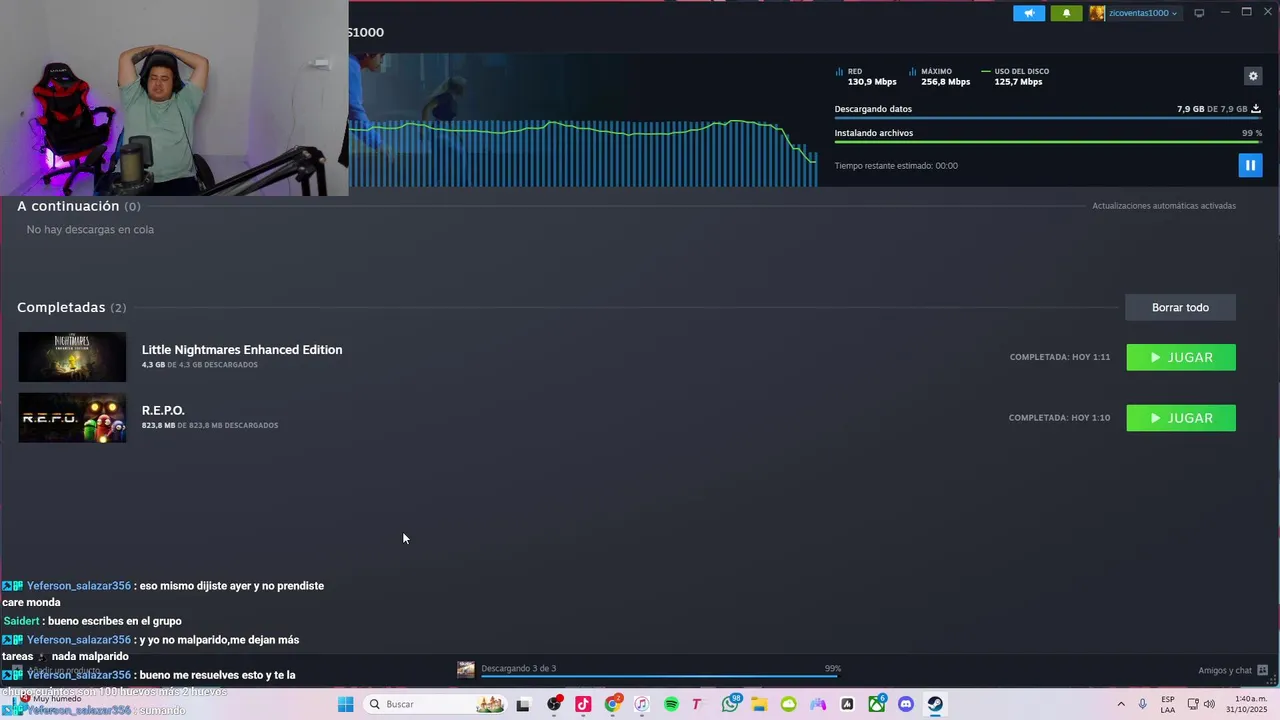Click the RED 130,9 Mbps stat
The image size is (1280, 720).
(x=866, y=76)
